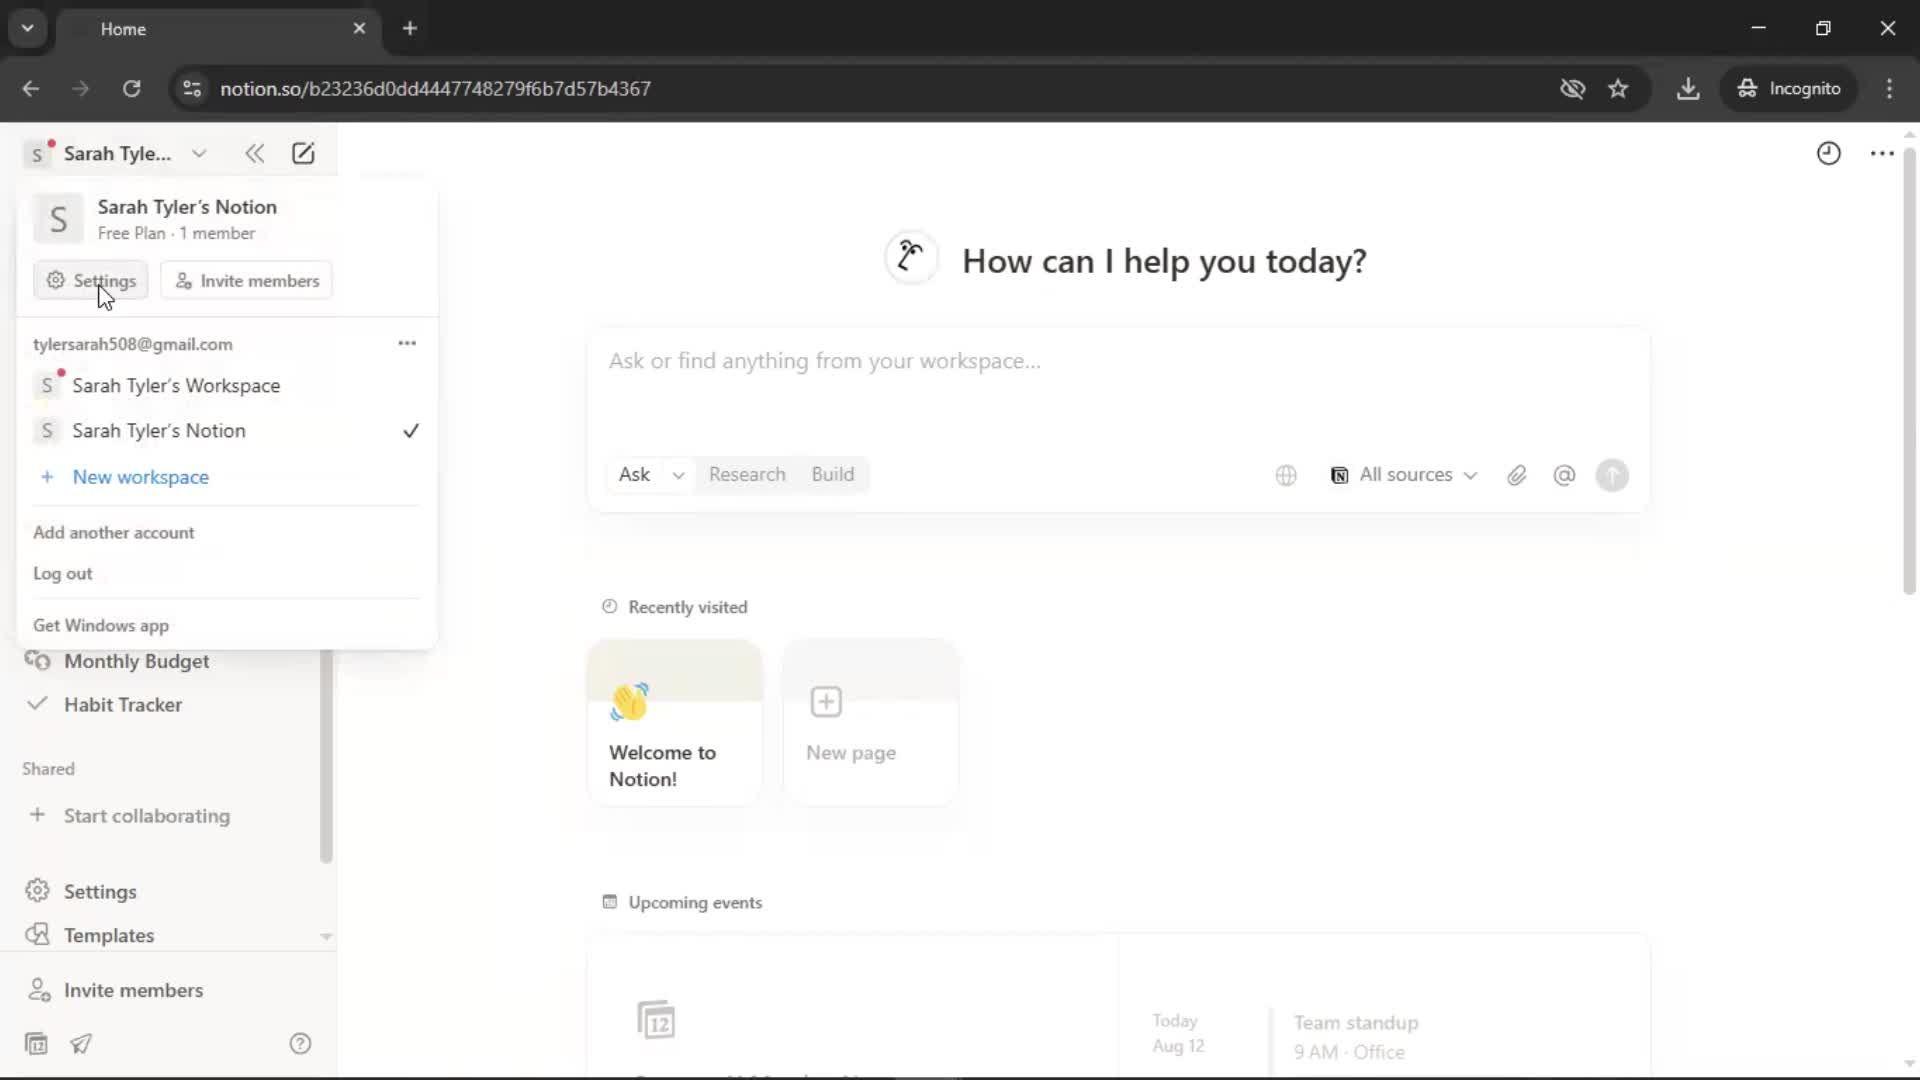Click the Recently visited heading
The height and width of the screenshot is (1080, 1920).
(x=687, y=608)
